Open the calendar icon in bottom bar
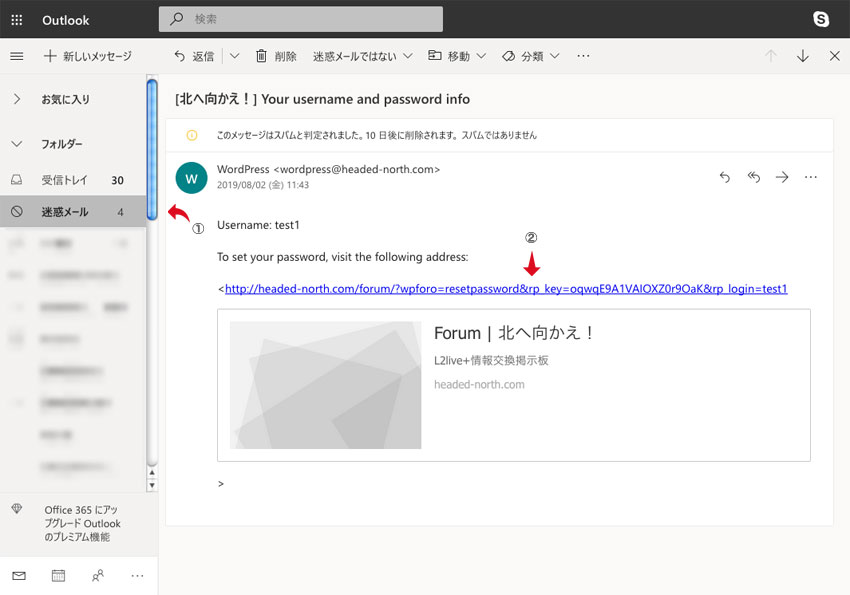This screenshot has height=595, width=850. point(58,576)
